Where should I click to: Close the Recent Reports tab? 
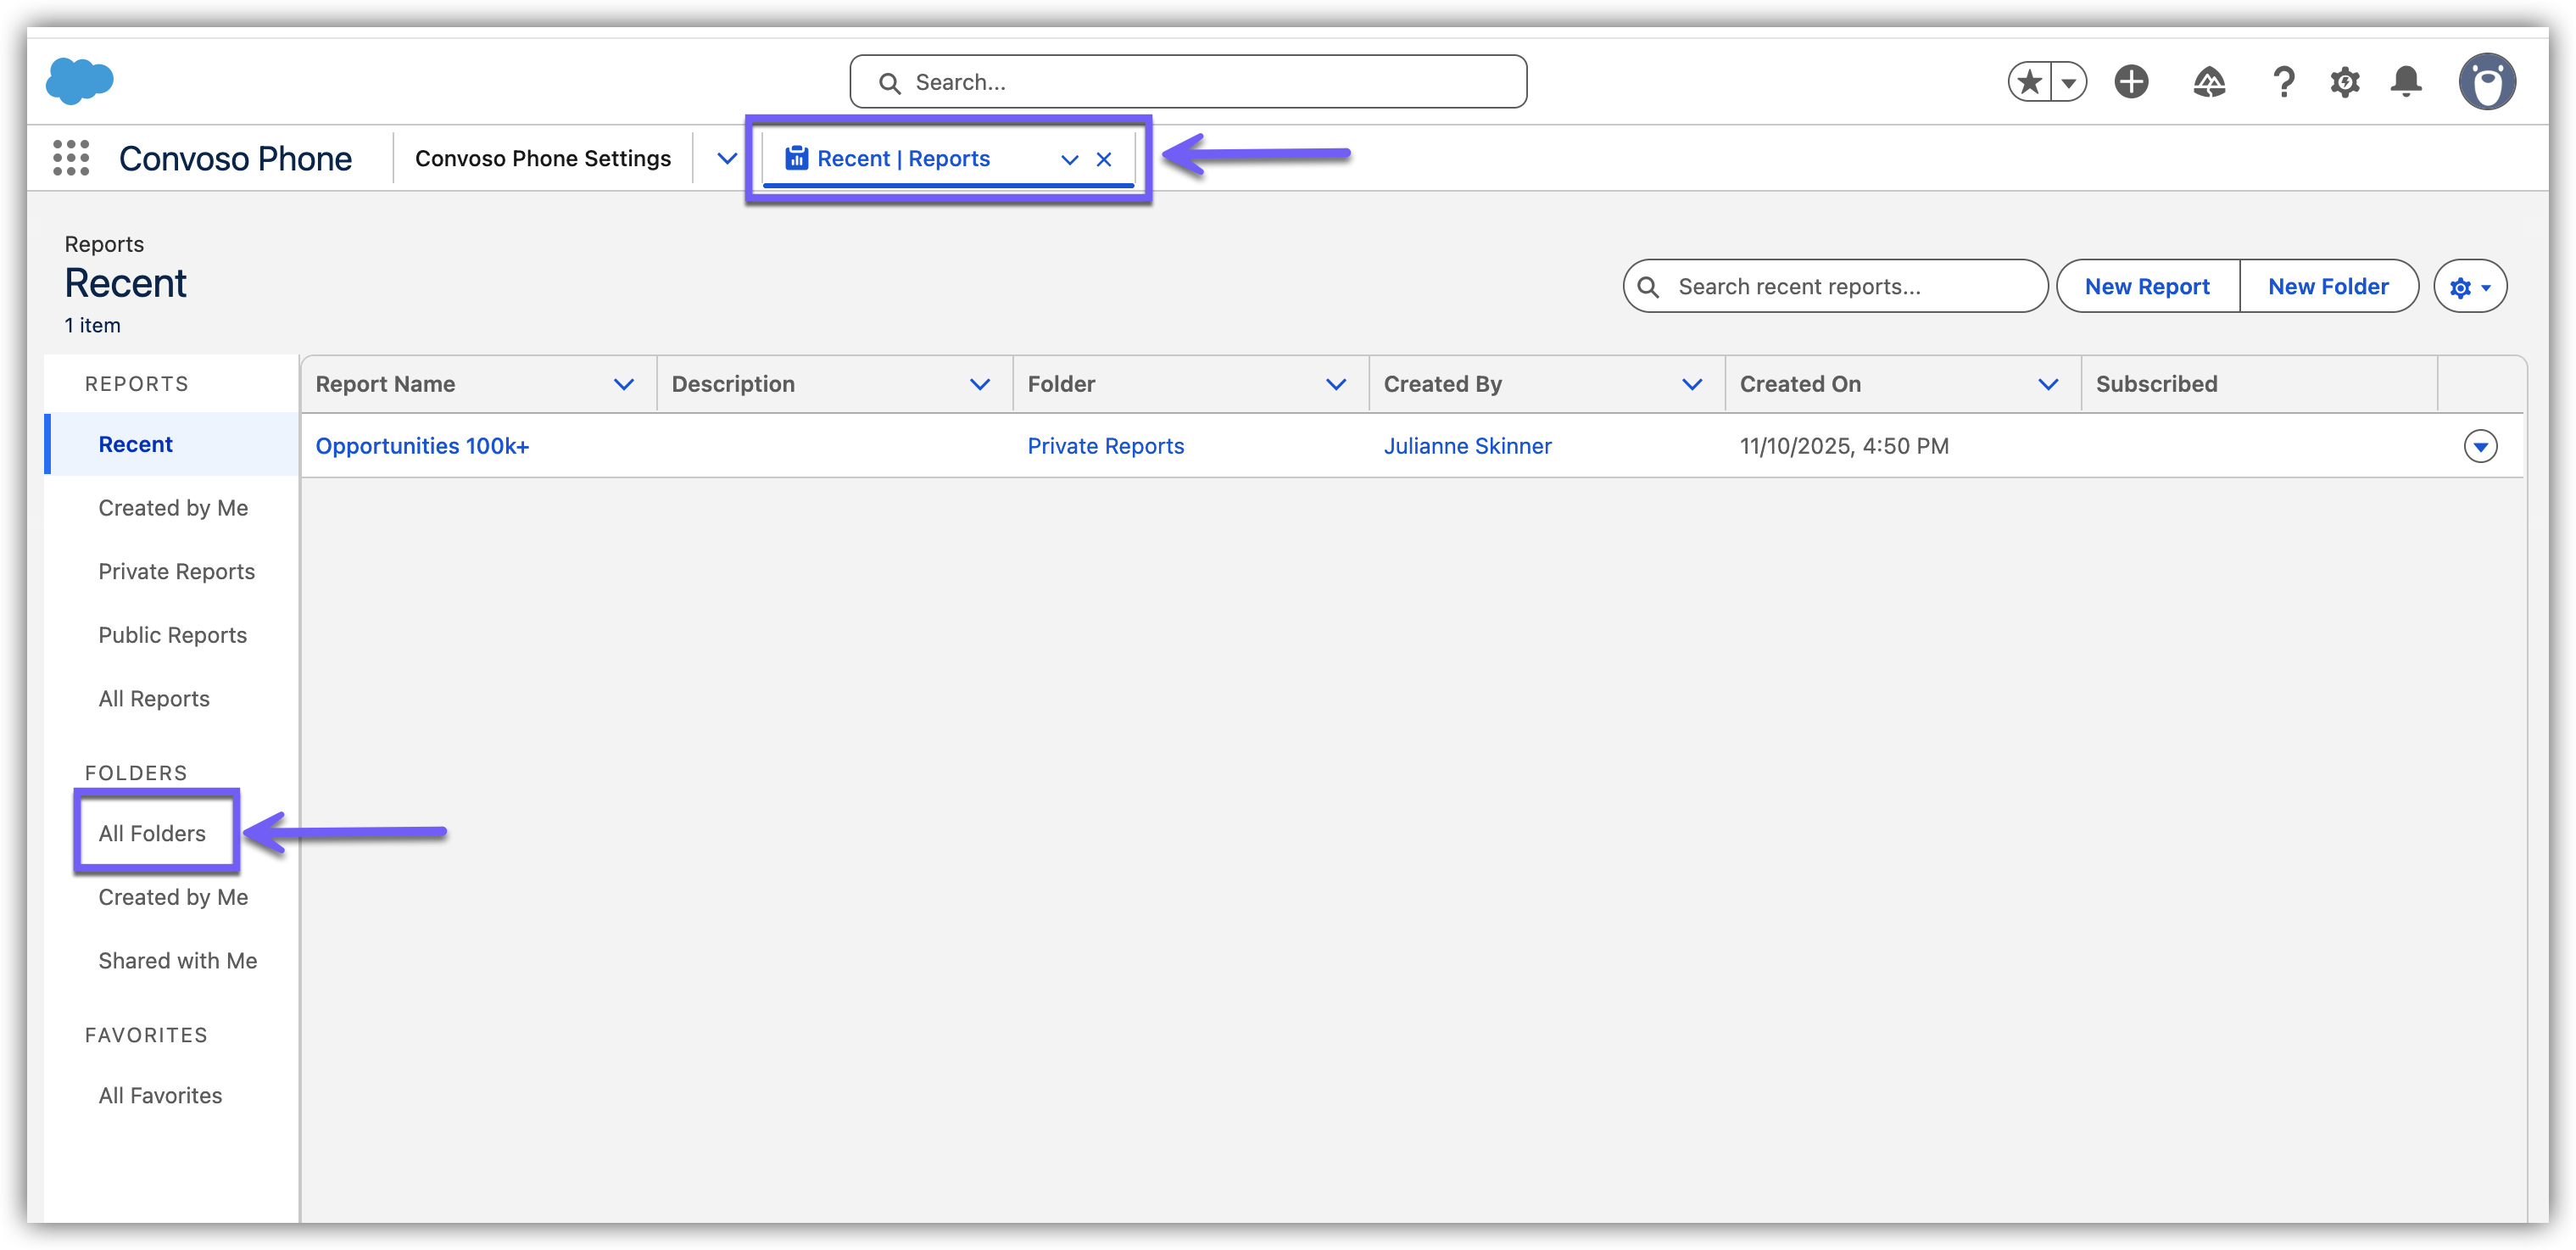click(1104, 159)
